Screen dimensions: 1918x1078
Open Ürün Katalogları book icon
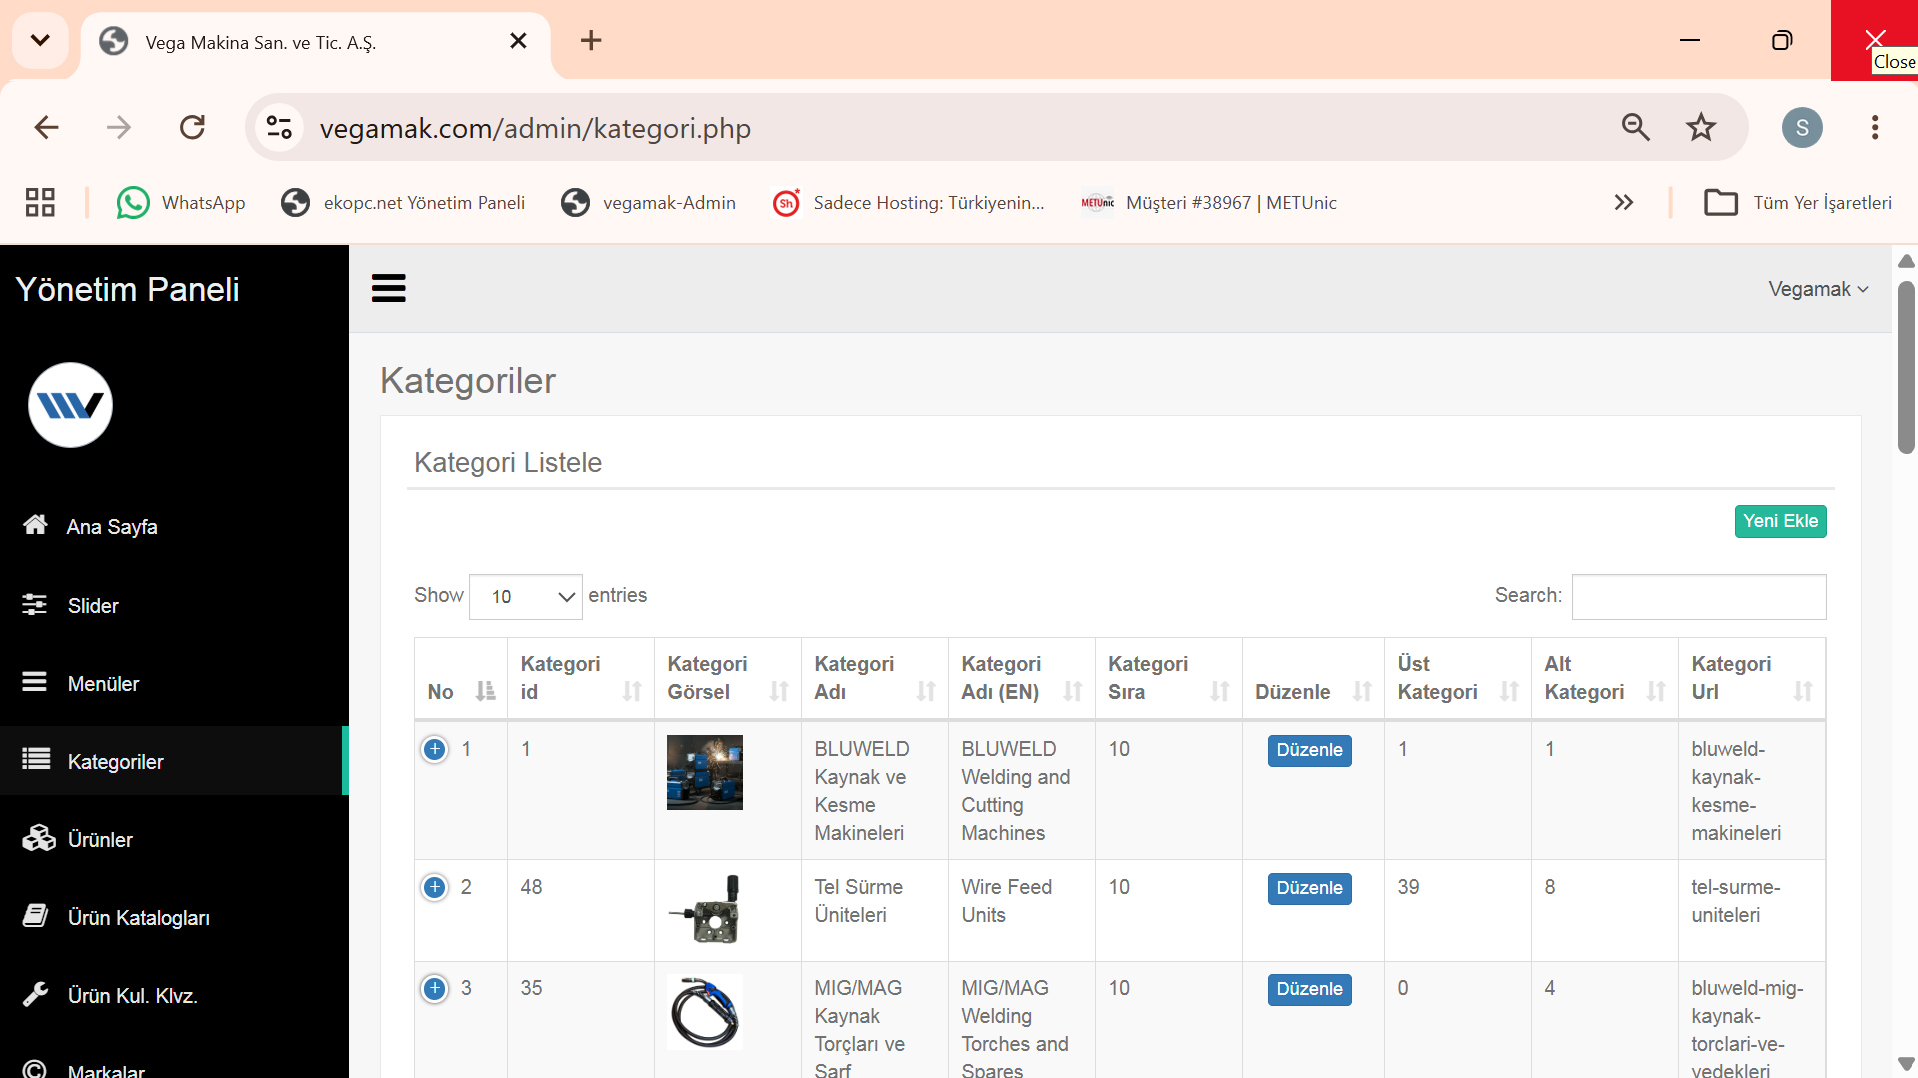[35, 916]
